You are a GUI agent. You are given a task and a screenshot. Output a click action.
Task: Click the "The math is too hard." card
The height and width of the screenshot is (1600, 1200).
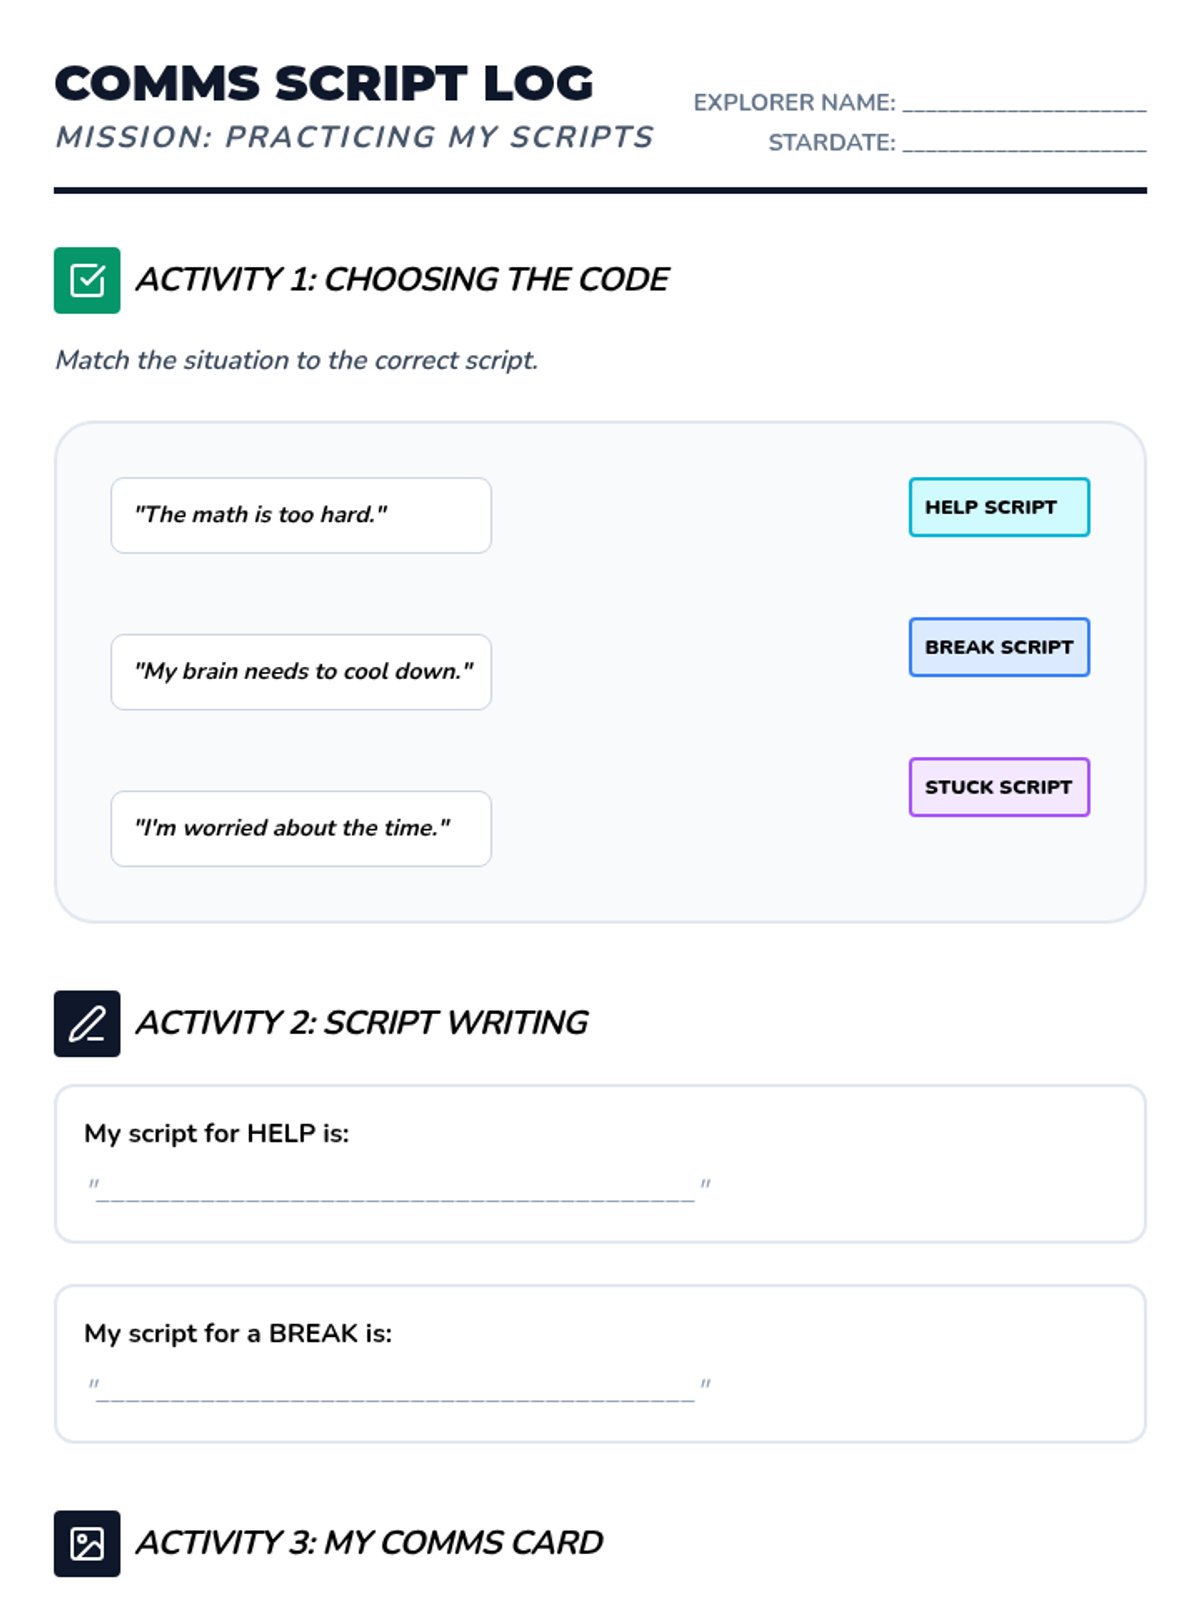[x=300, y=515]
